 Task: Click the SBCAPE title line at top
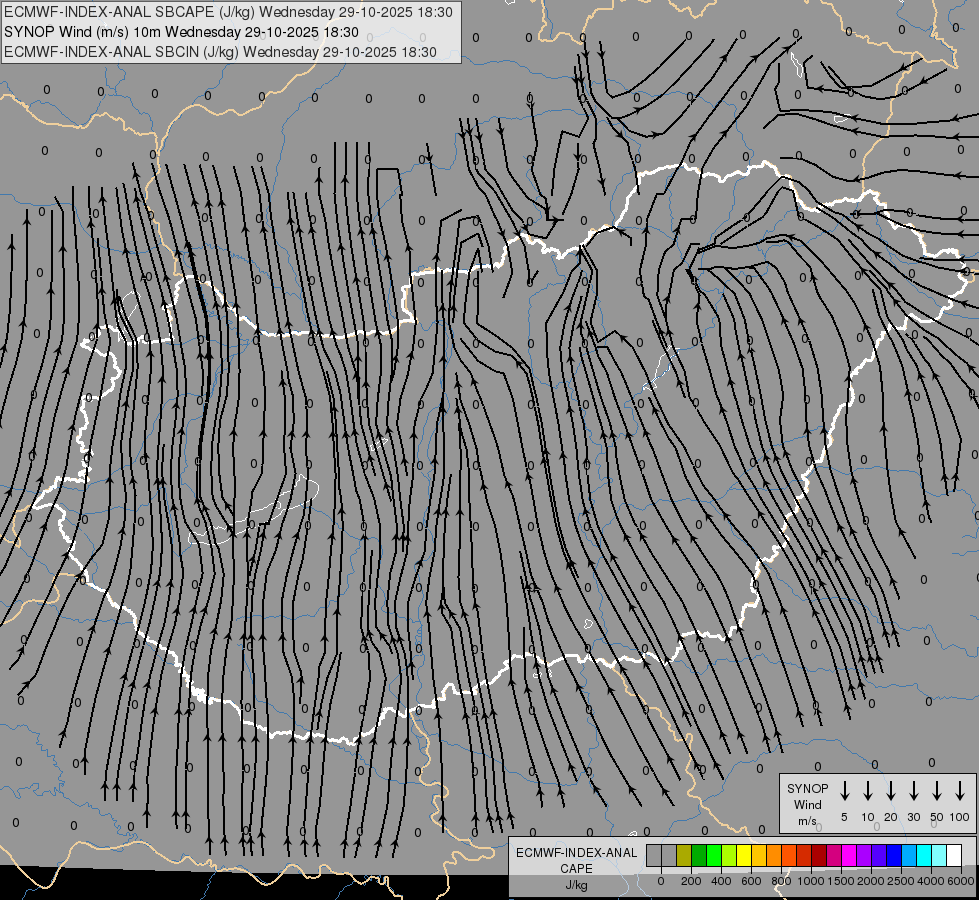pyautogui.click(x=229, y=12)
